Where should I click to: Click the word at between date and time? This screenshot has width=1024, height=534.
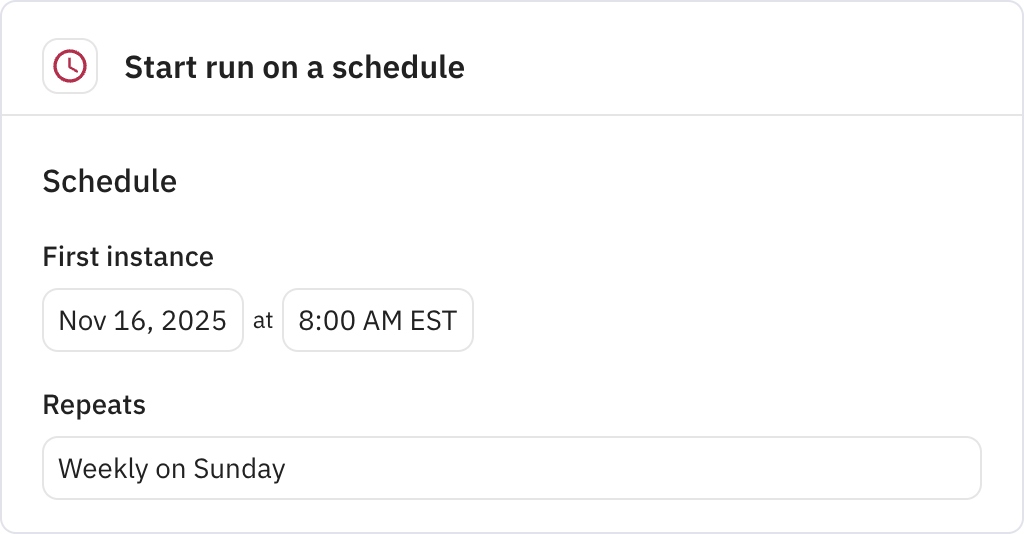pyautogui.click(x=263, y=321)
